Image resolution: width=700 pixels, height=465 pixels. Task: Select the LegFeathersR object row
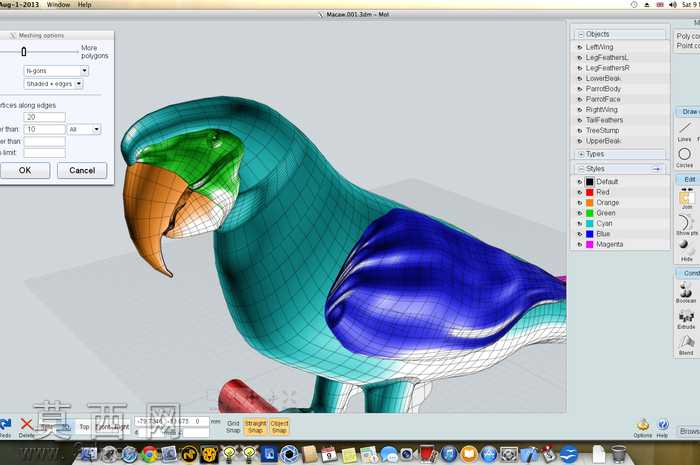pyautogui.click(x=621, y=68)
